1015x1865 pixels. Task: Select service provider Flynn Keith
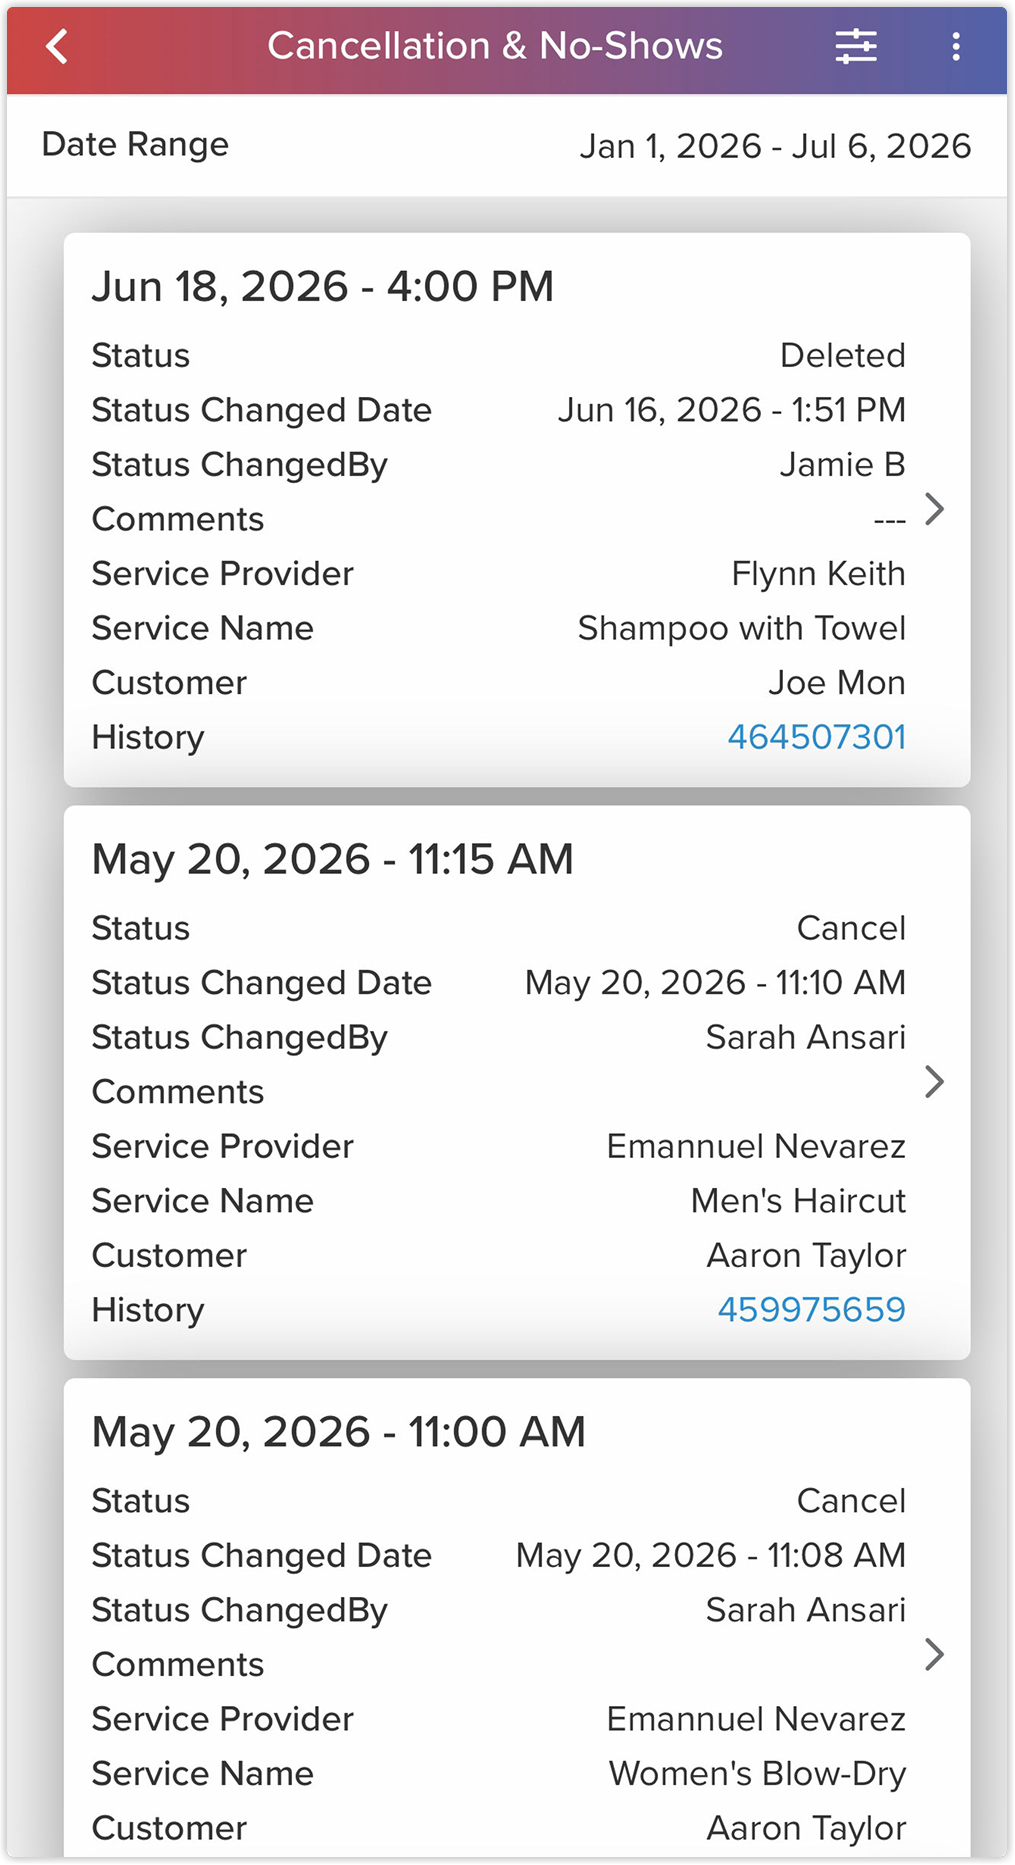[818, 574]
